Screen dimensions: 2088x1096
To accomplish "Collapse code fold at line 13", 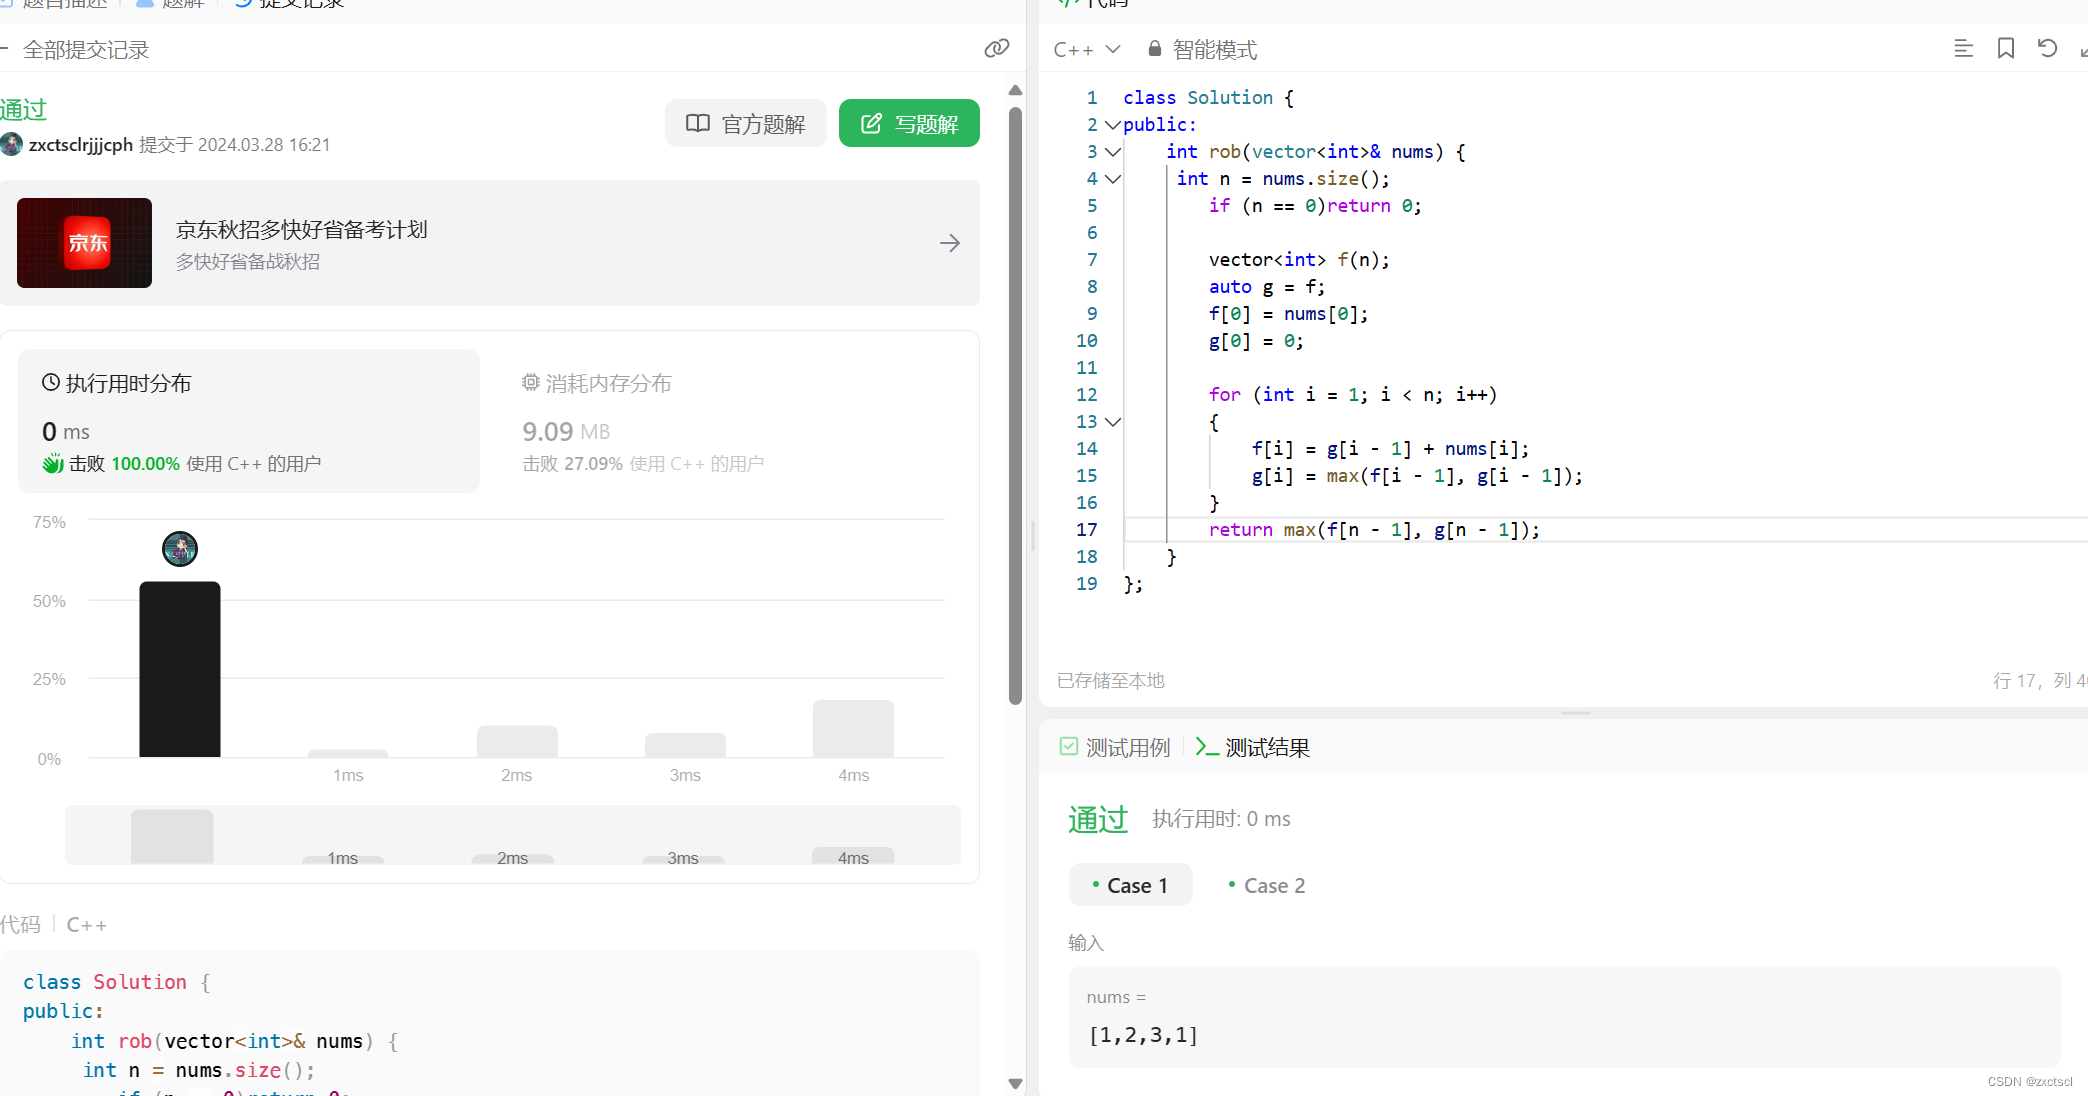I will point(1112,422).
